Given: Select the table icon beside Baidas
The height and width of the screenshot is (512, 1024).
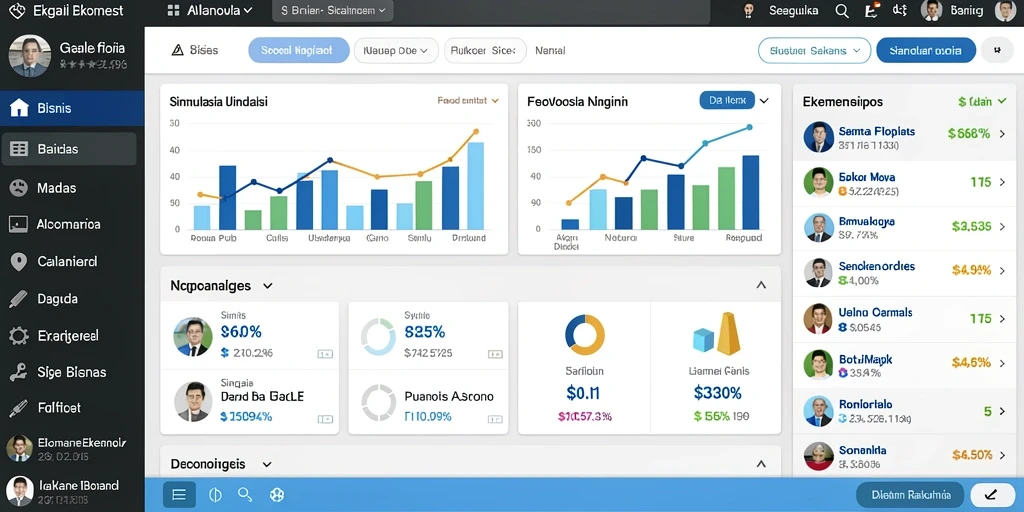Looking at the screenshot, I should tap(19, 149).
